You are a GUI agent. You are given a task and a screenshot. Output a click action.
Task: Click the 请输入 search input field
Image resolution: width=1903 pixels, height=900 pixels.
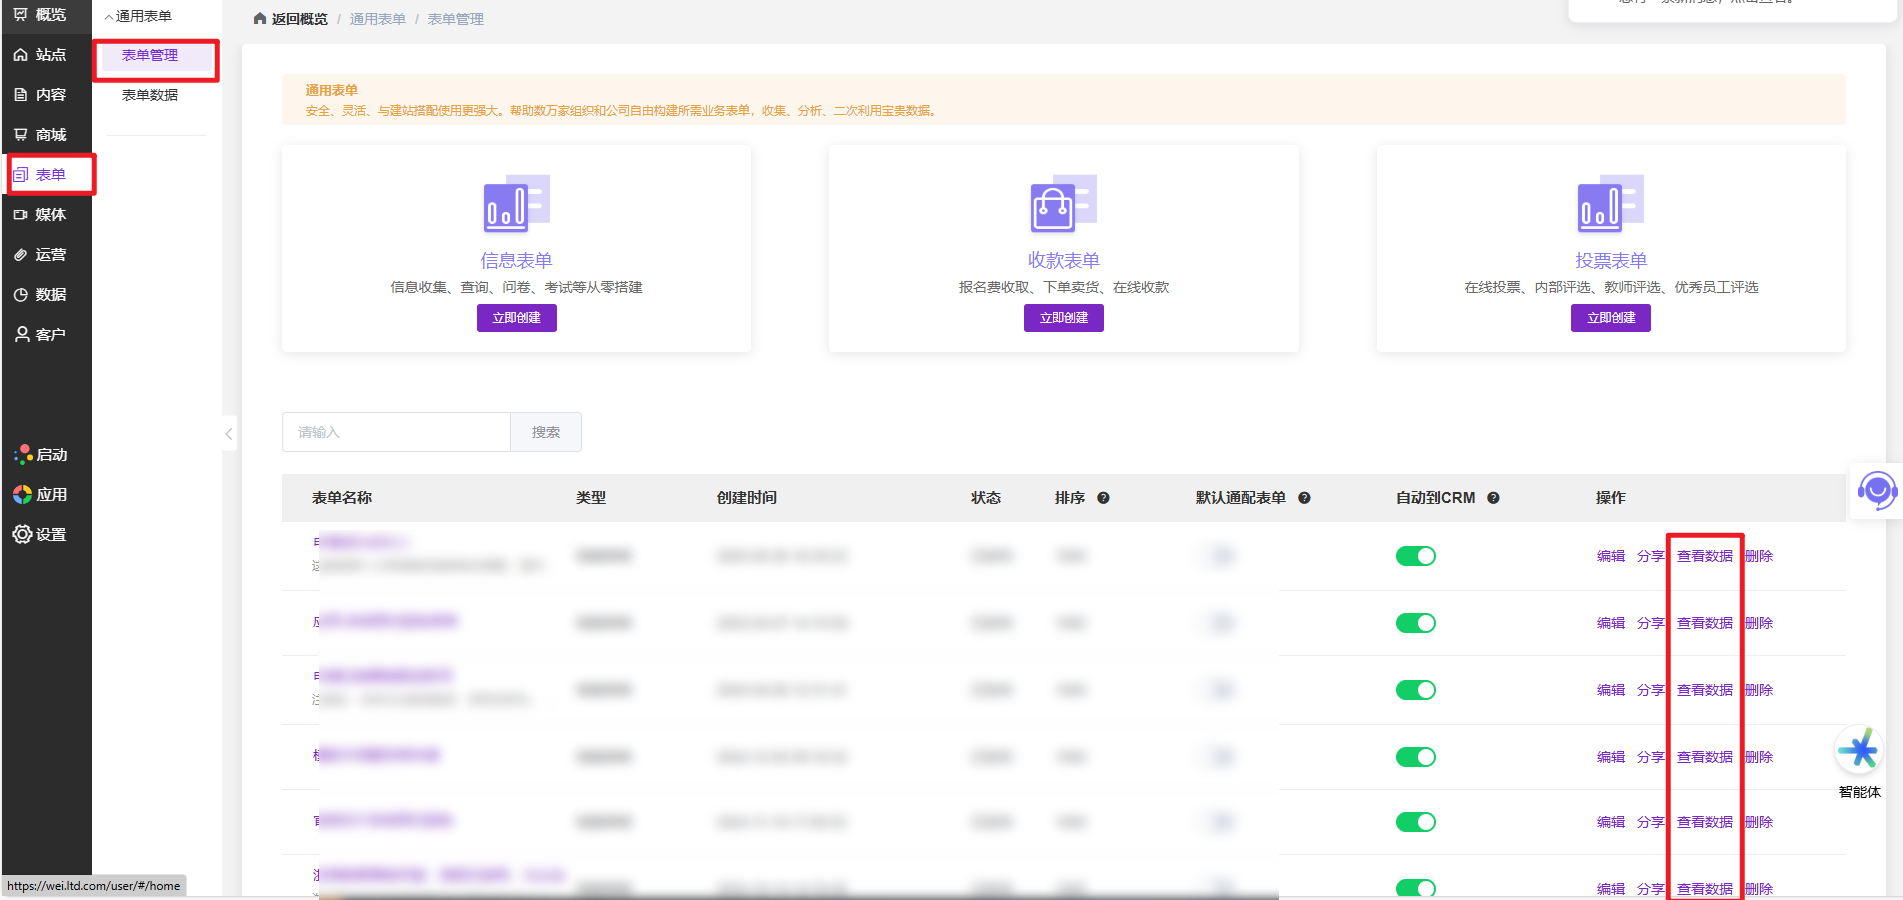tap(396, 432)
